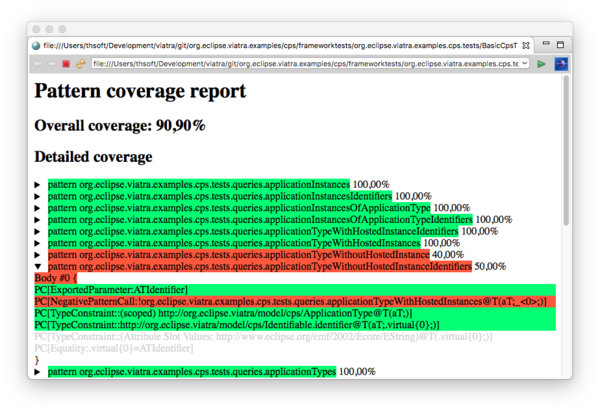
Task: Click the green applicationTypeWithHostedInstances pattern label
Action: pos(234,243)
